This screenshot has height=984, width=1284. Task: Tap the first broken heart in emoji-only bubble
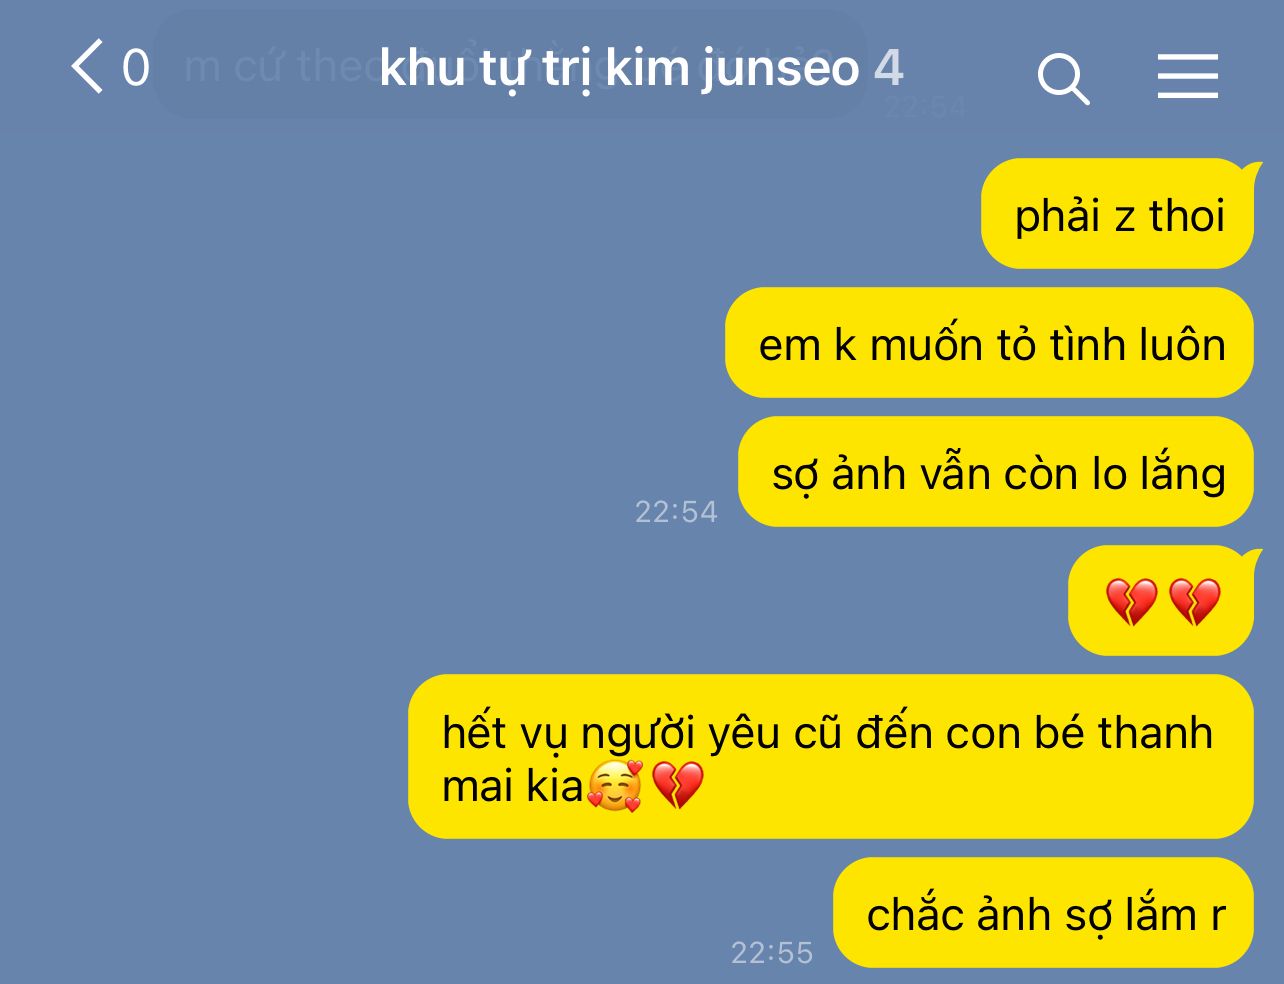pyautogui.click(x=1131, y=602)
